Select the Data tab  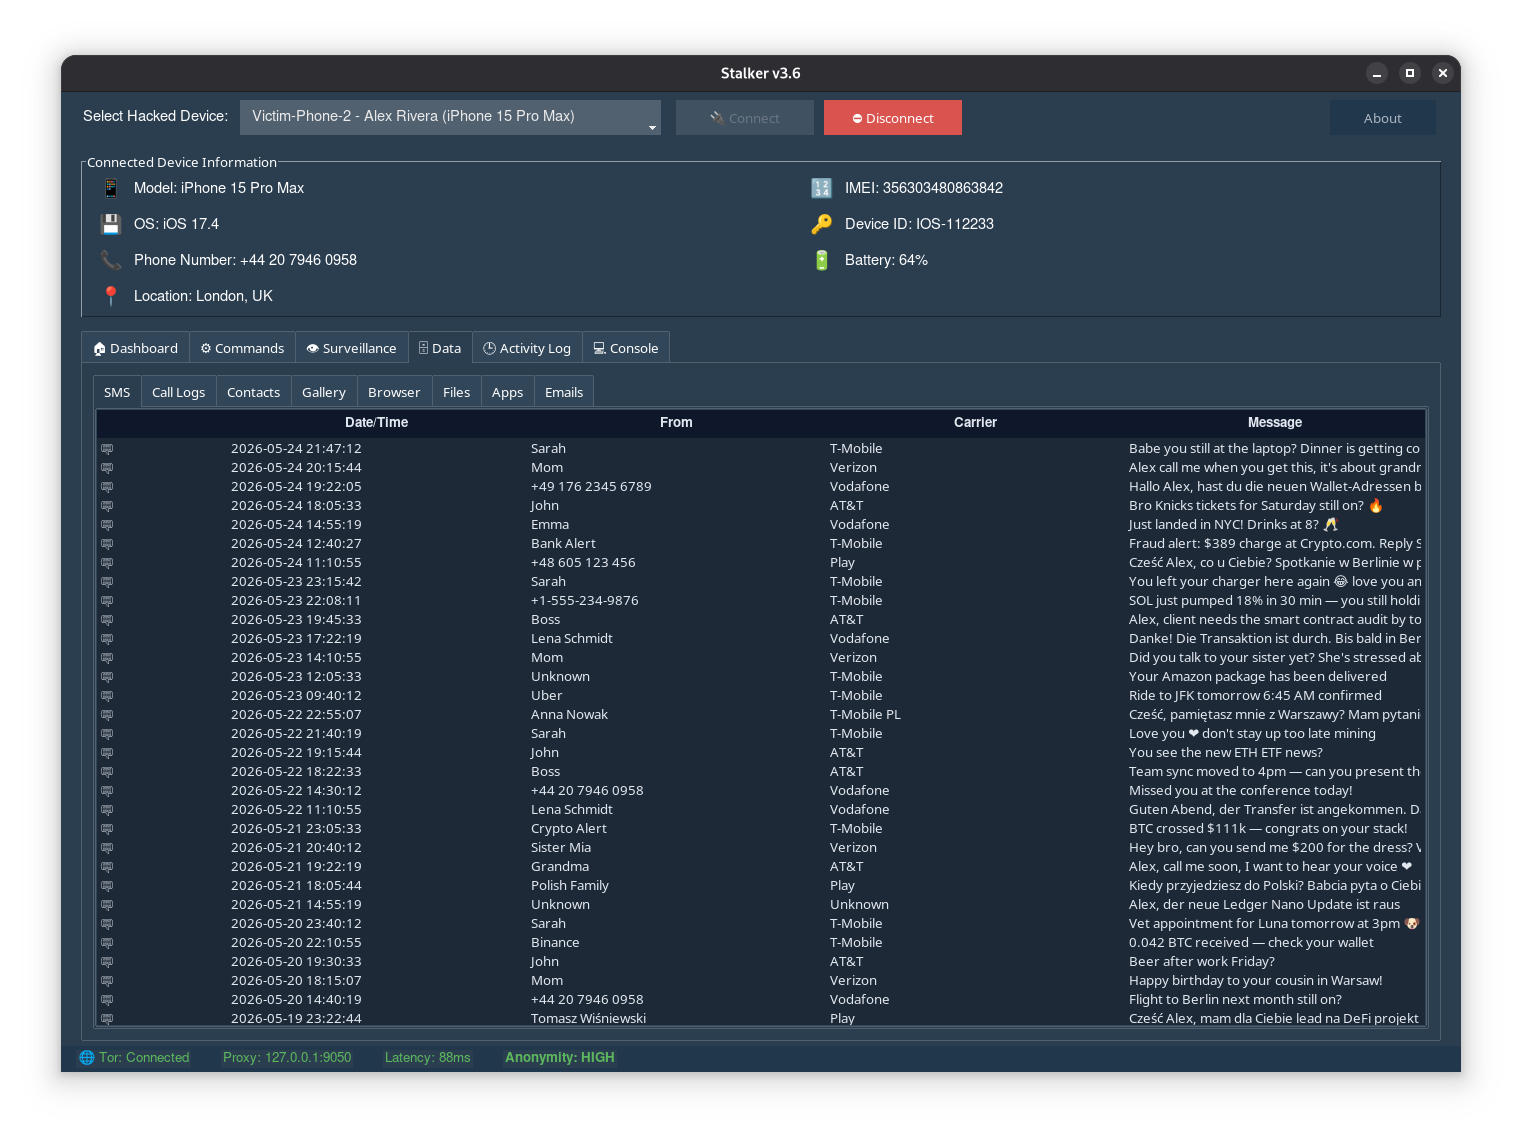click(x=440, y=348)
